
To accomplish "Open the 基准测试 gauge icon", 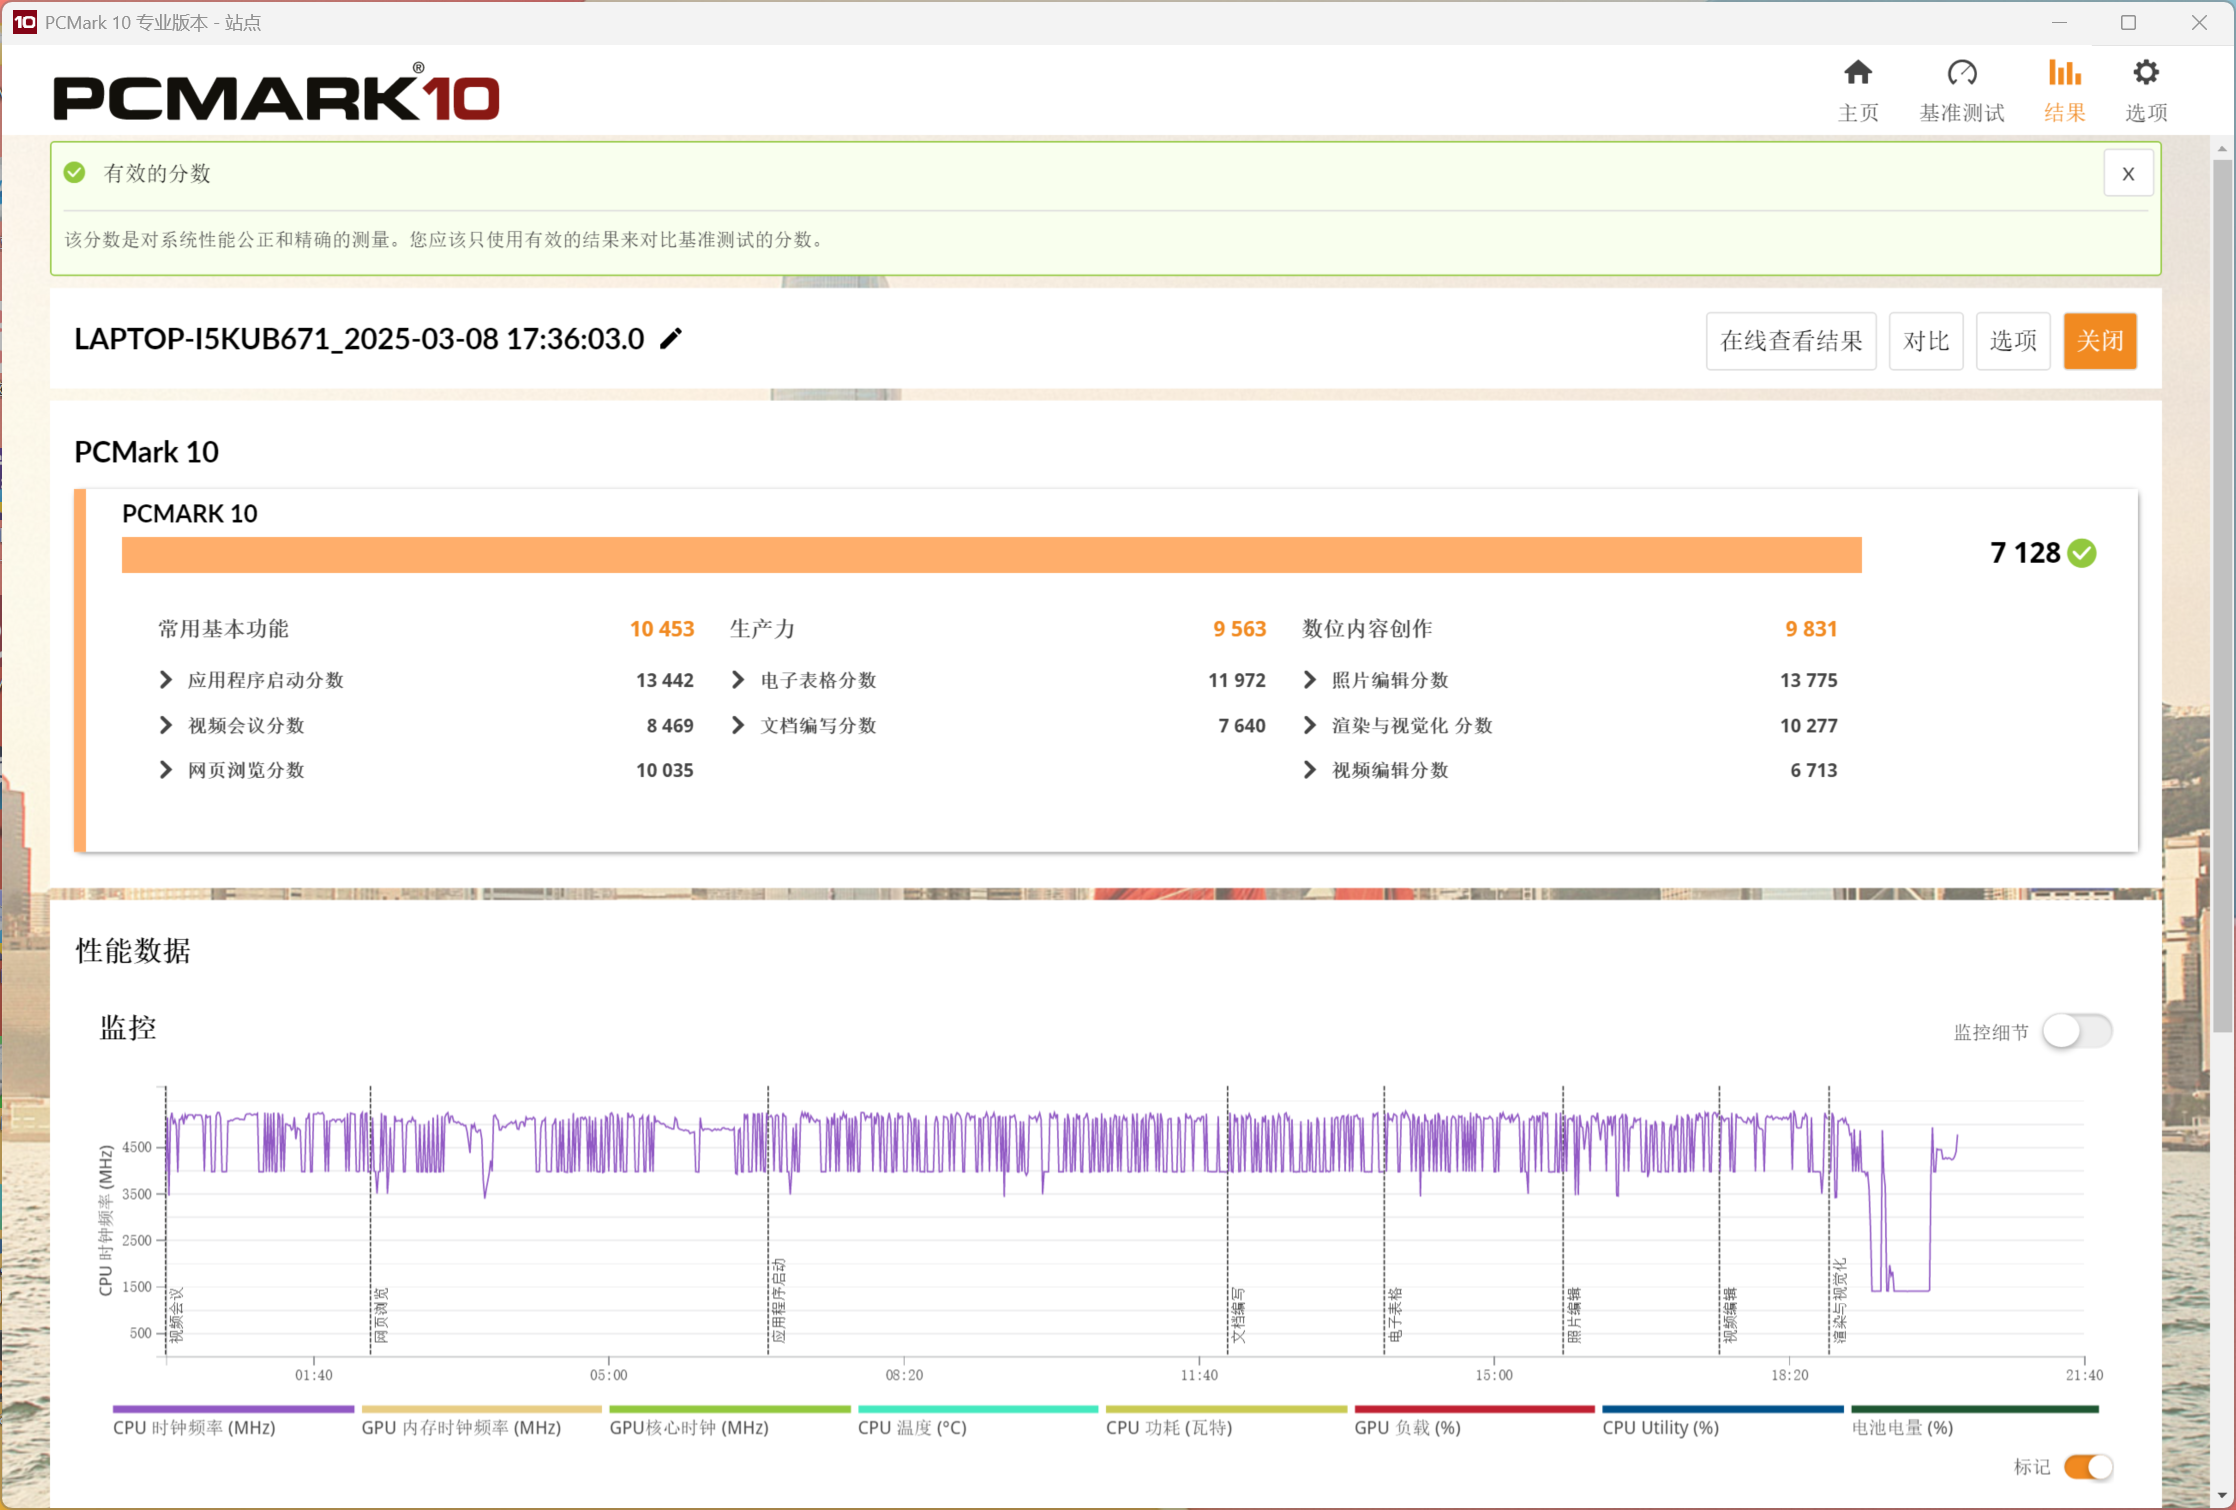I will click(x=1962, y=73).
